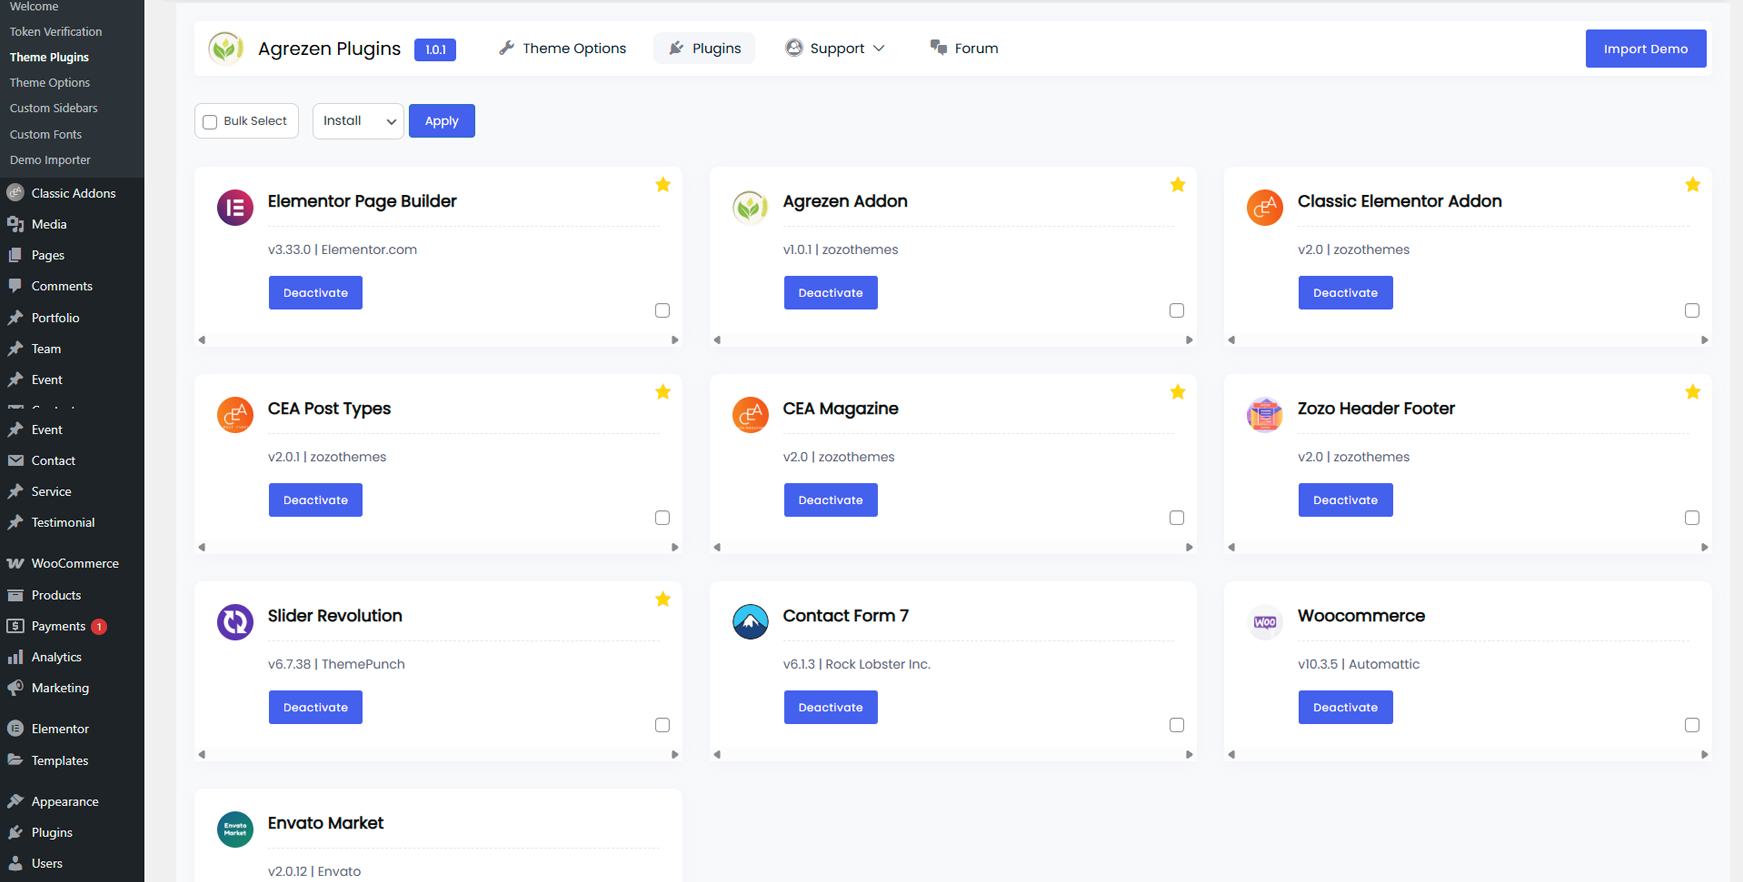Click the Envato Market plugin icon

point(235,829)
